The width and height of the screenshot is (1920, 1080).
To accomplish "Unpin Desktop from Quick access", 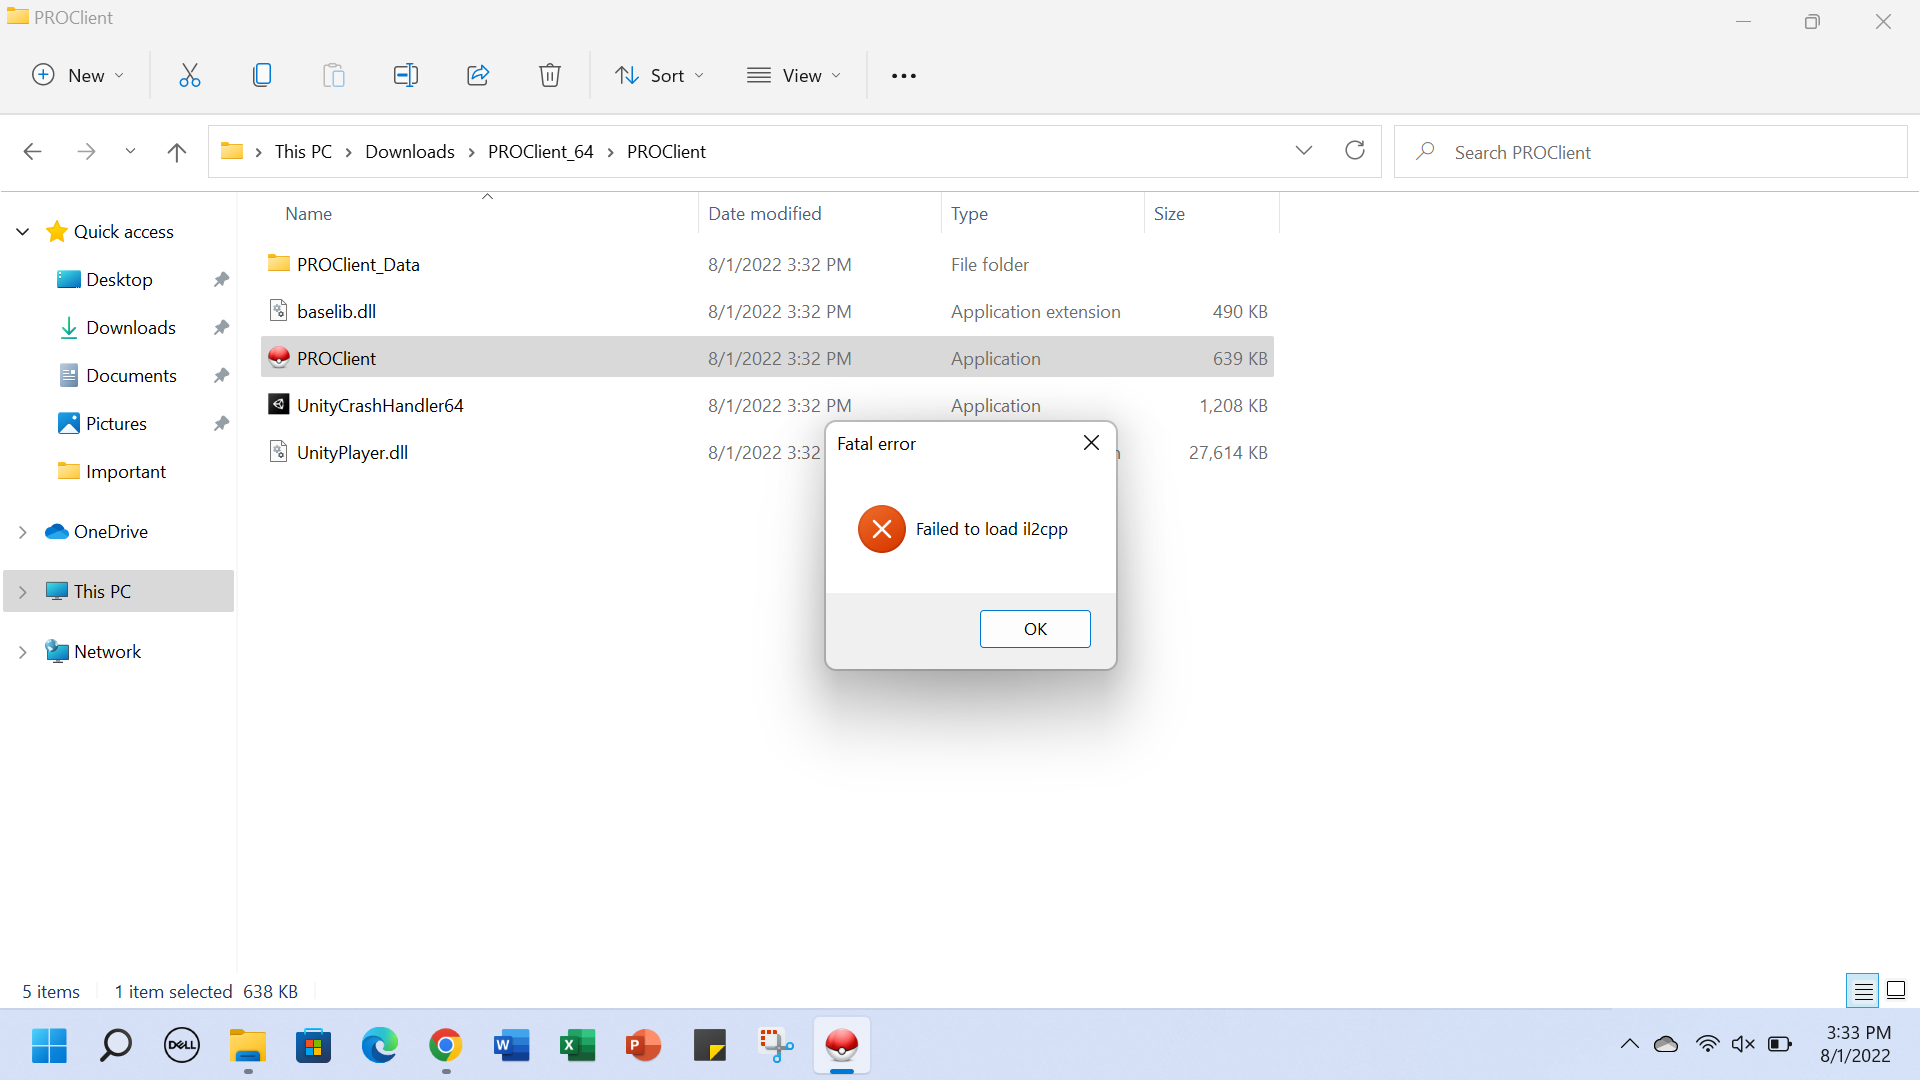I will 221,279.
